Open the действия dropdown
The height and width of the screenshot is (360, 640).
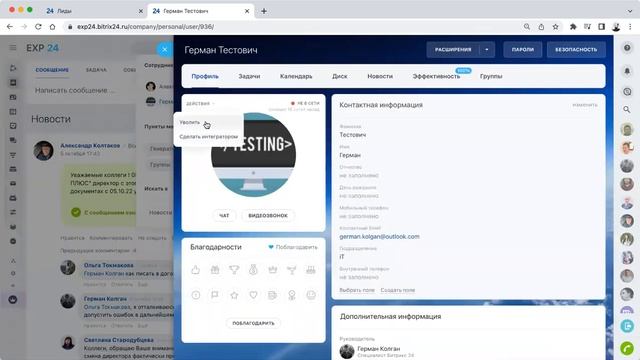tap(200, 103)
